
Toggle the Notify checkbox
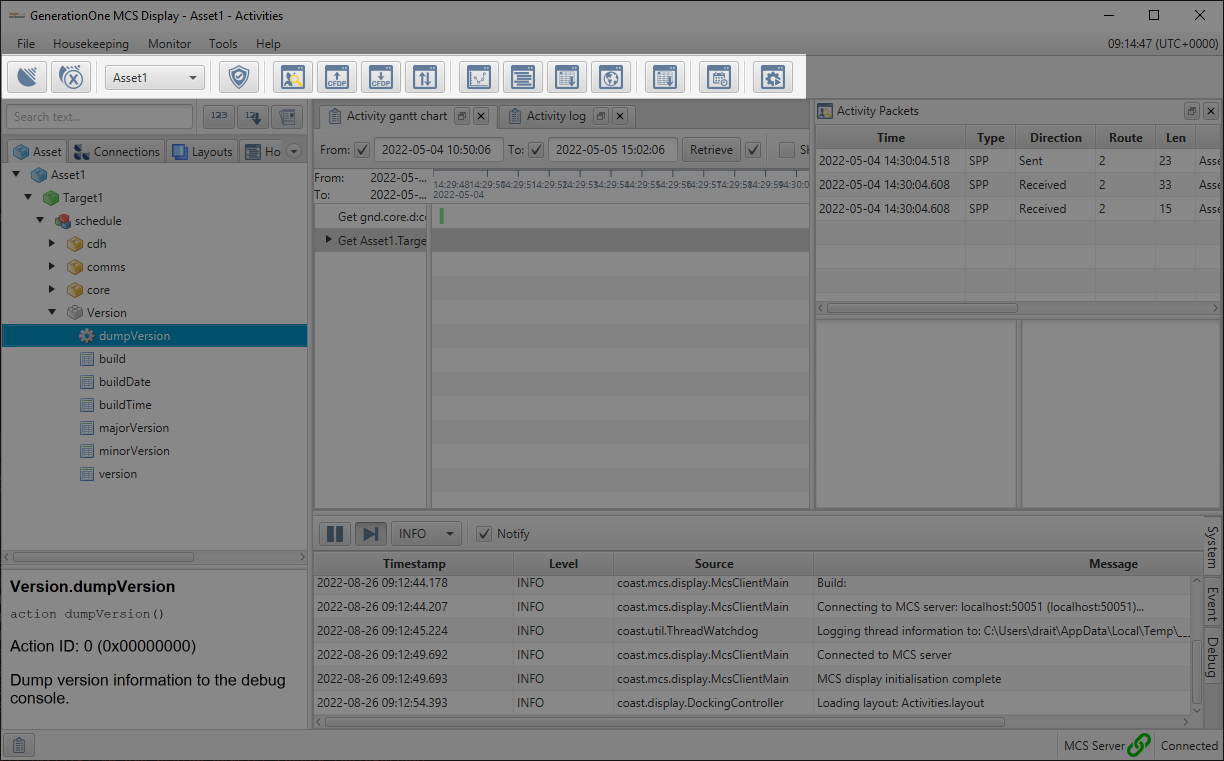click(484, 533)
